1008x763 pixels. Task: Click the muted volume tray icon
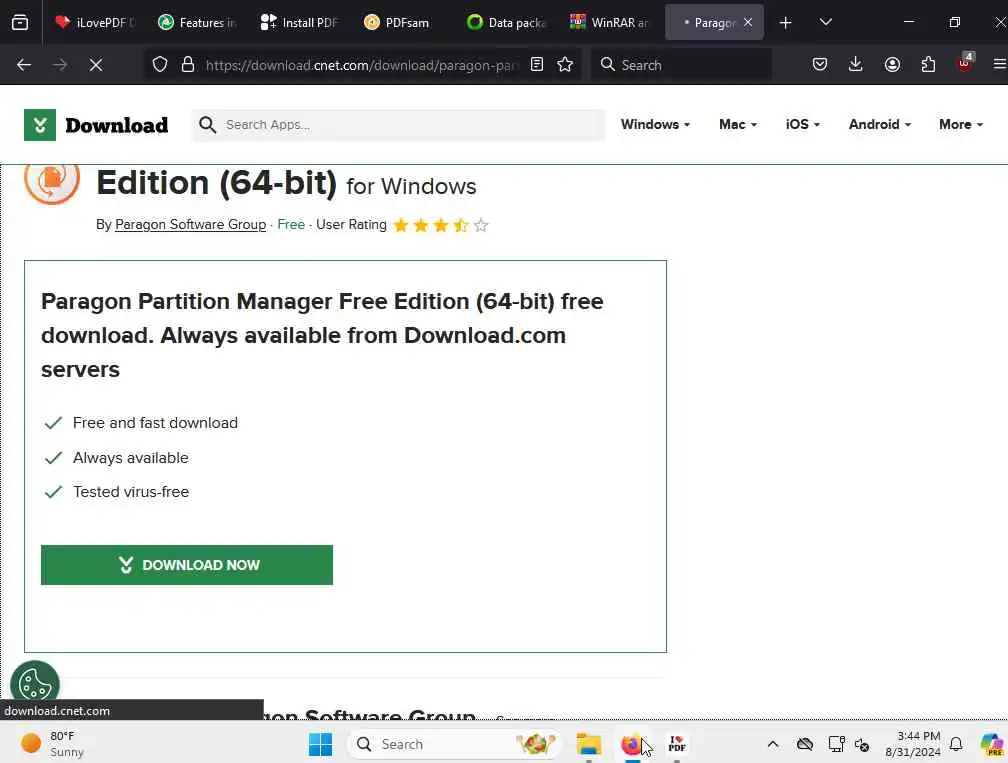point(862,744)
